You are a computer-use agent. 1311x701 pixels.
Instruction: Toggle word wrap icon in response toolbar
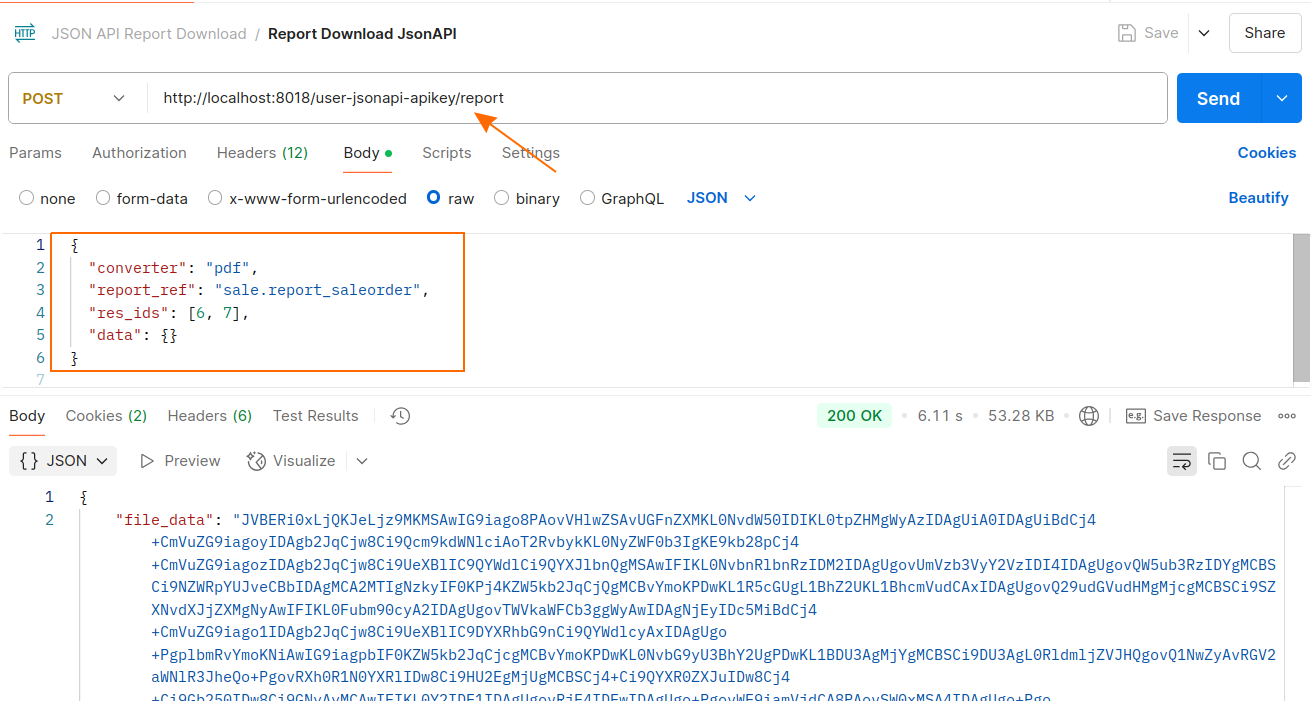(x=1182, y=461)
